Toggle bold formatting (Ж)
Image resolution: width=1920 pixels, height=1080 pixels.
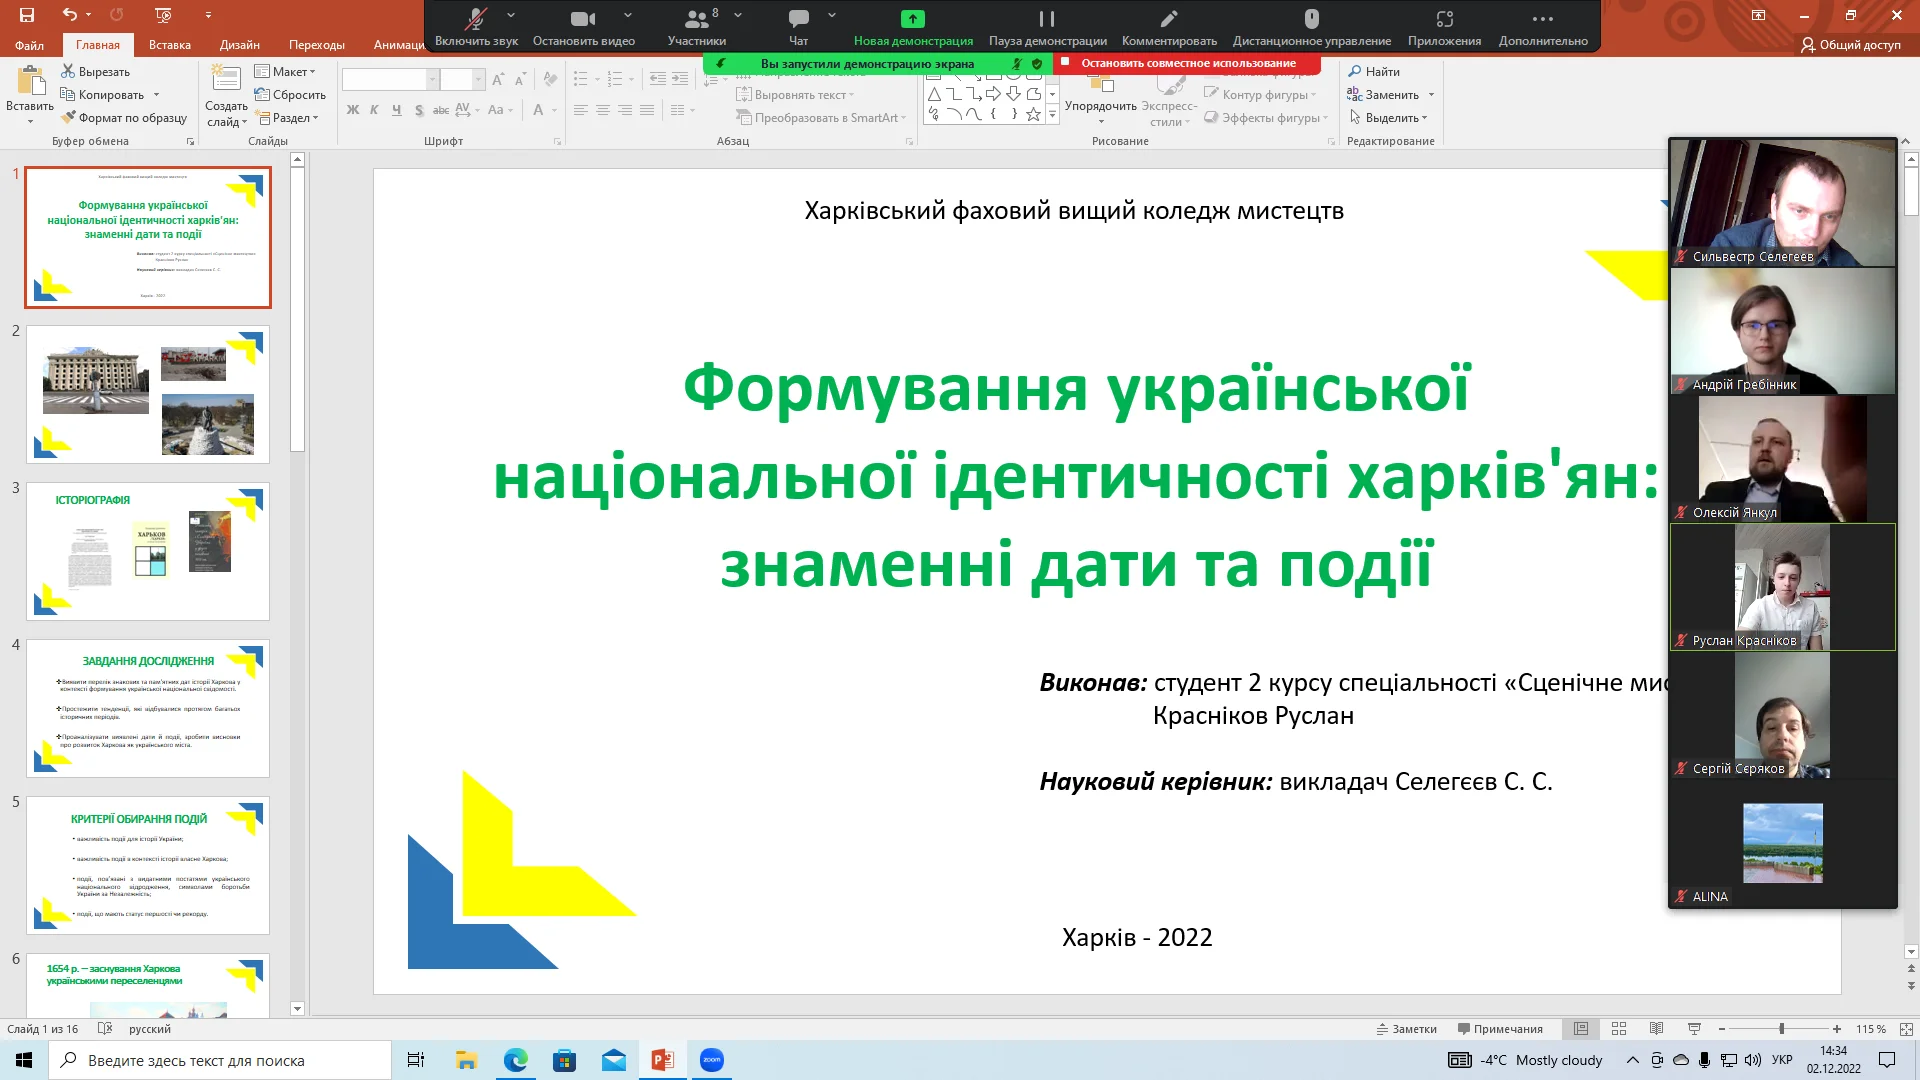(x=353, y=110)
